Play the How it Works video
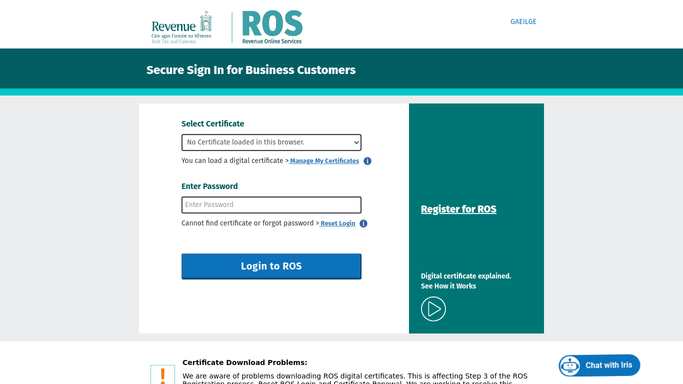 click(433, 309)
